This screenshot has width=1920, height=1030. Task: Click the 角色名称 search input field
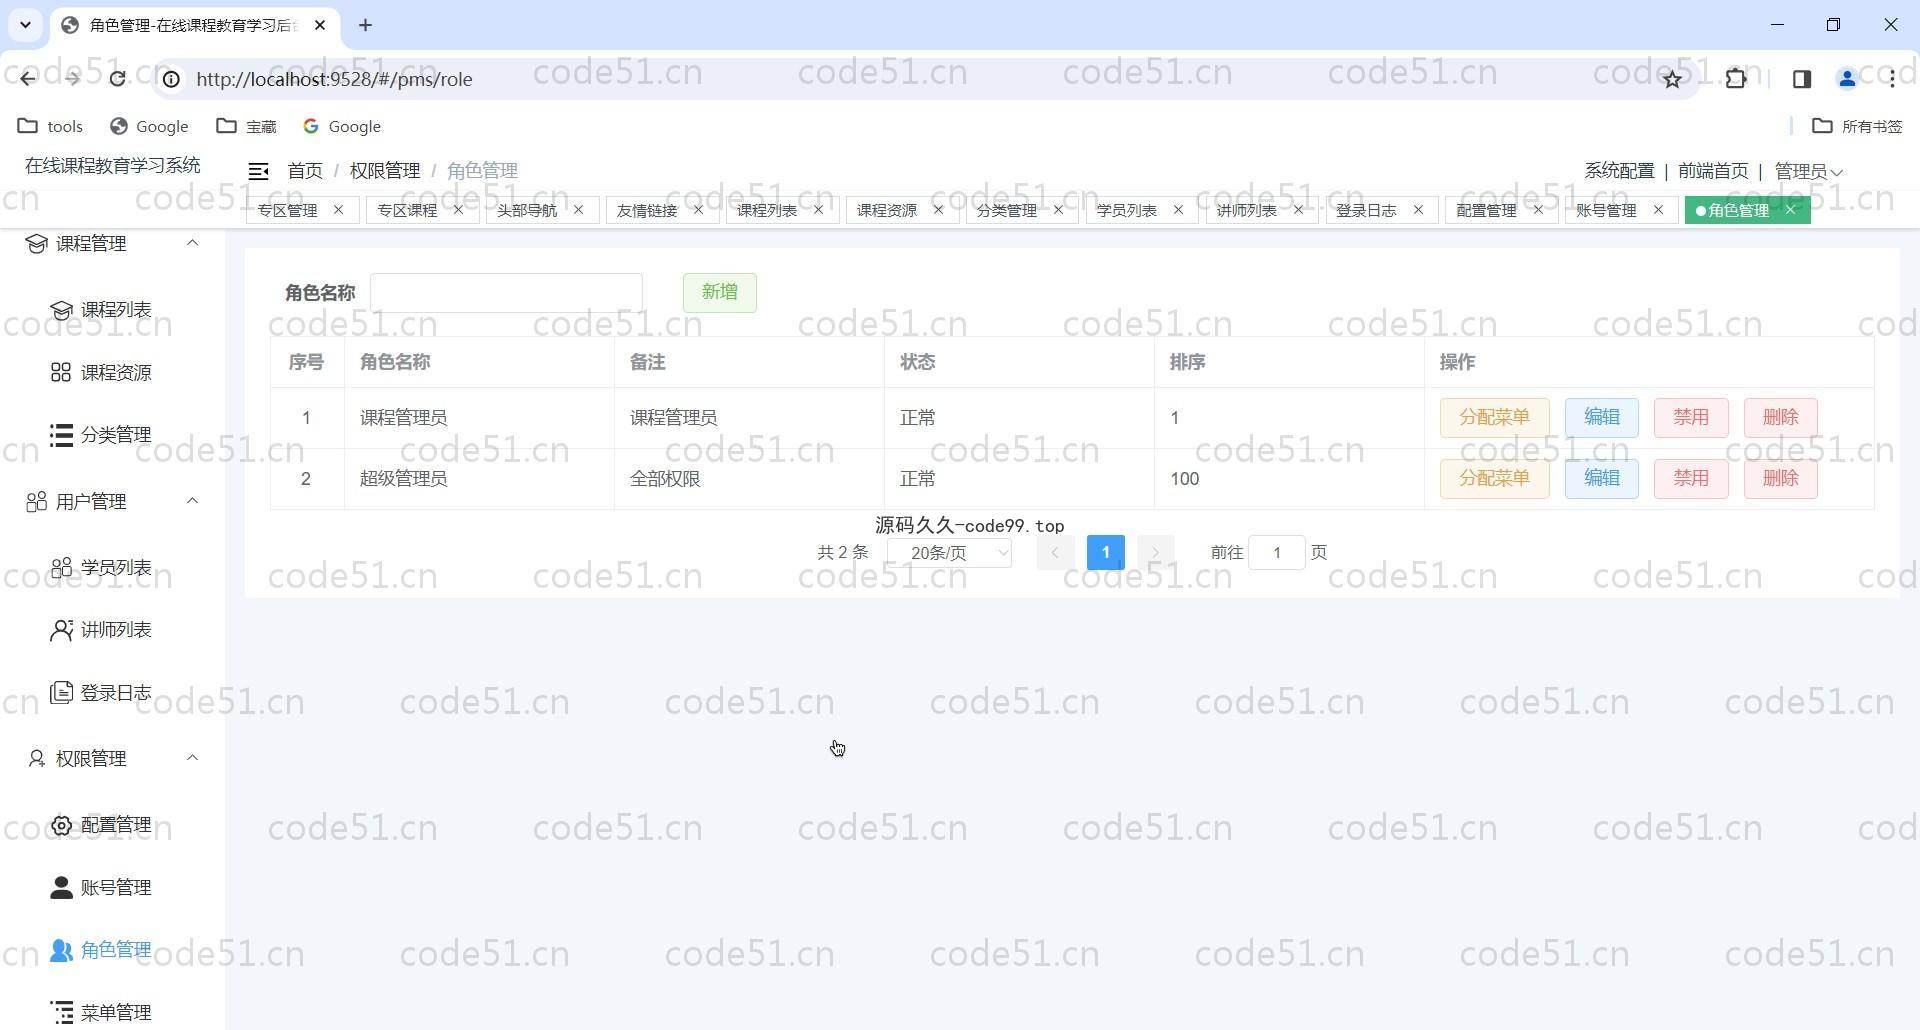click(506, 292)
